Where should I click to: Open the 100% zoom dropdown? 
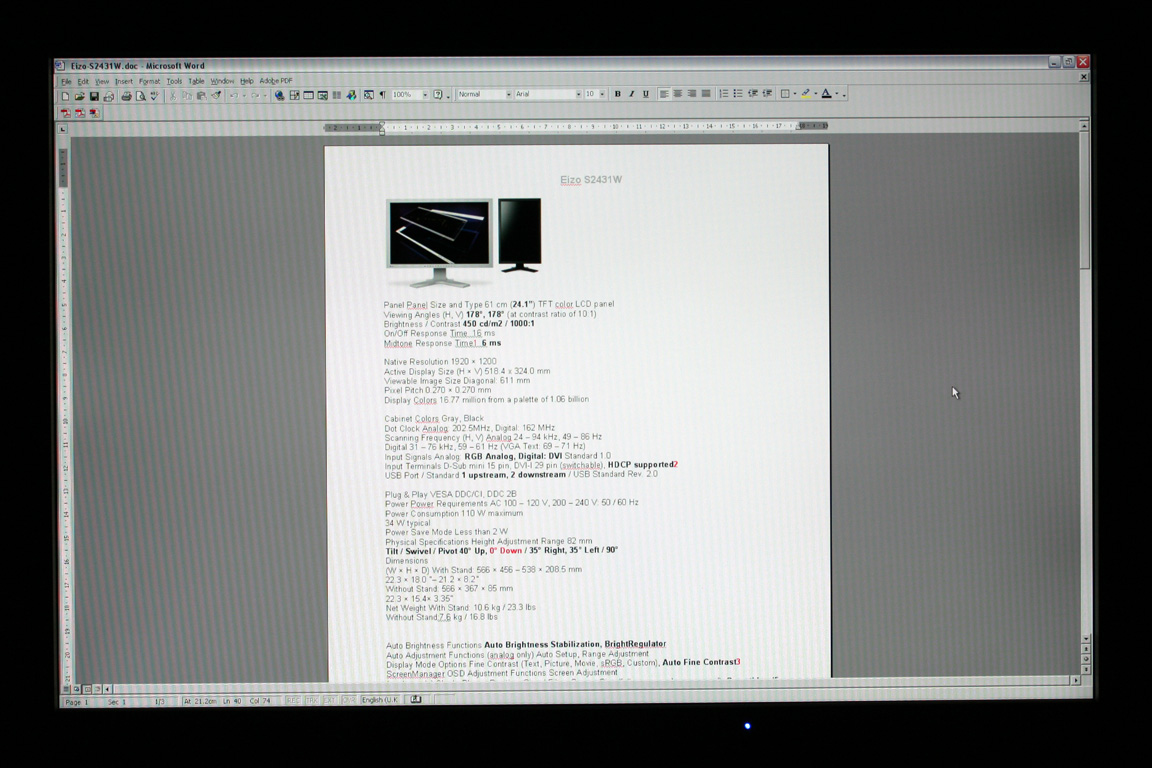[425, 95]
